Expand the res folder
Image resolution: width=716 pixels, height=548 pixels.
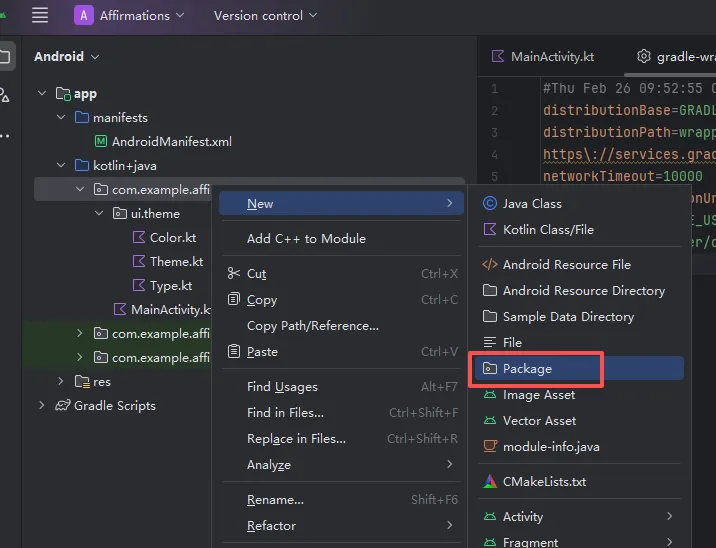62,382
